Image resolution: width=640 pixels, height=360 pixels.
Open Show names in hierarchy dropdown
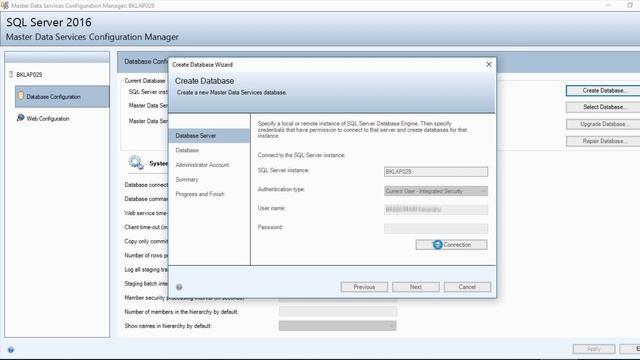click(338, 326)
